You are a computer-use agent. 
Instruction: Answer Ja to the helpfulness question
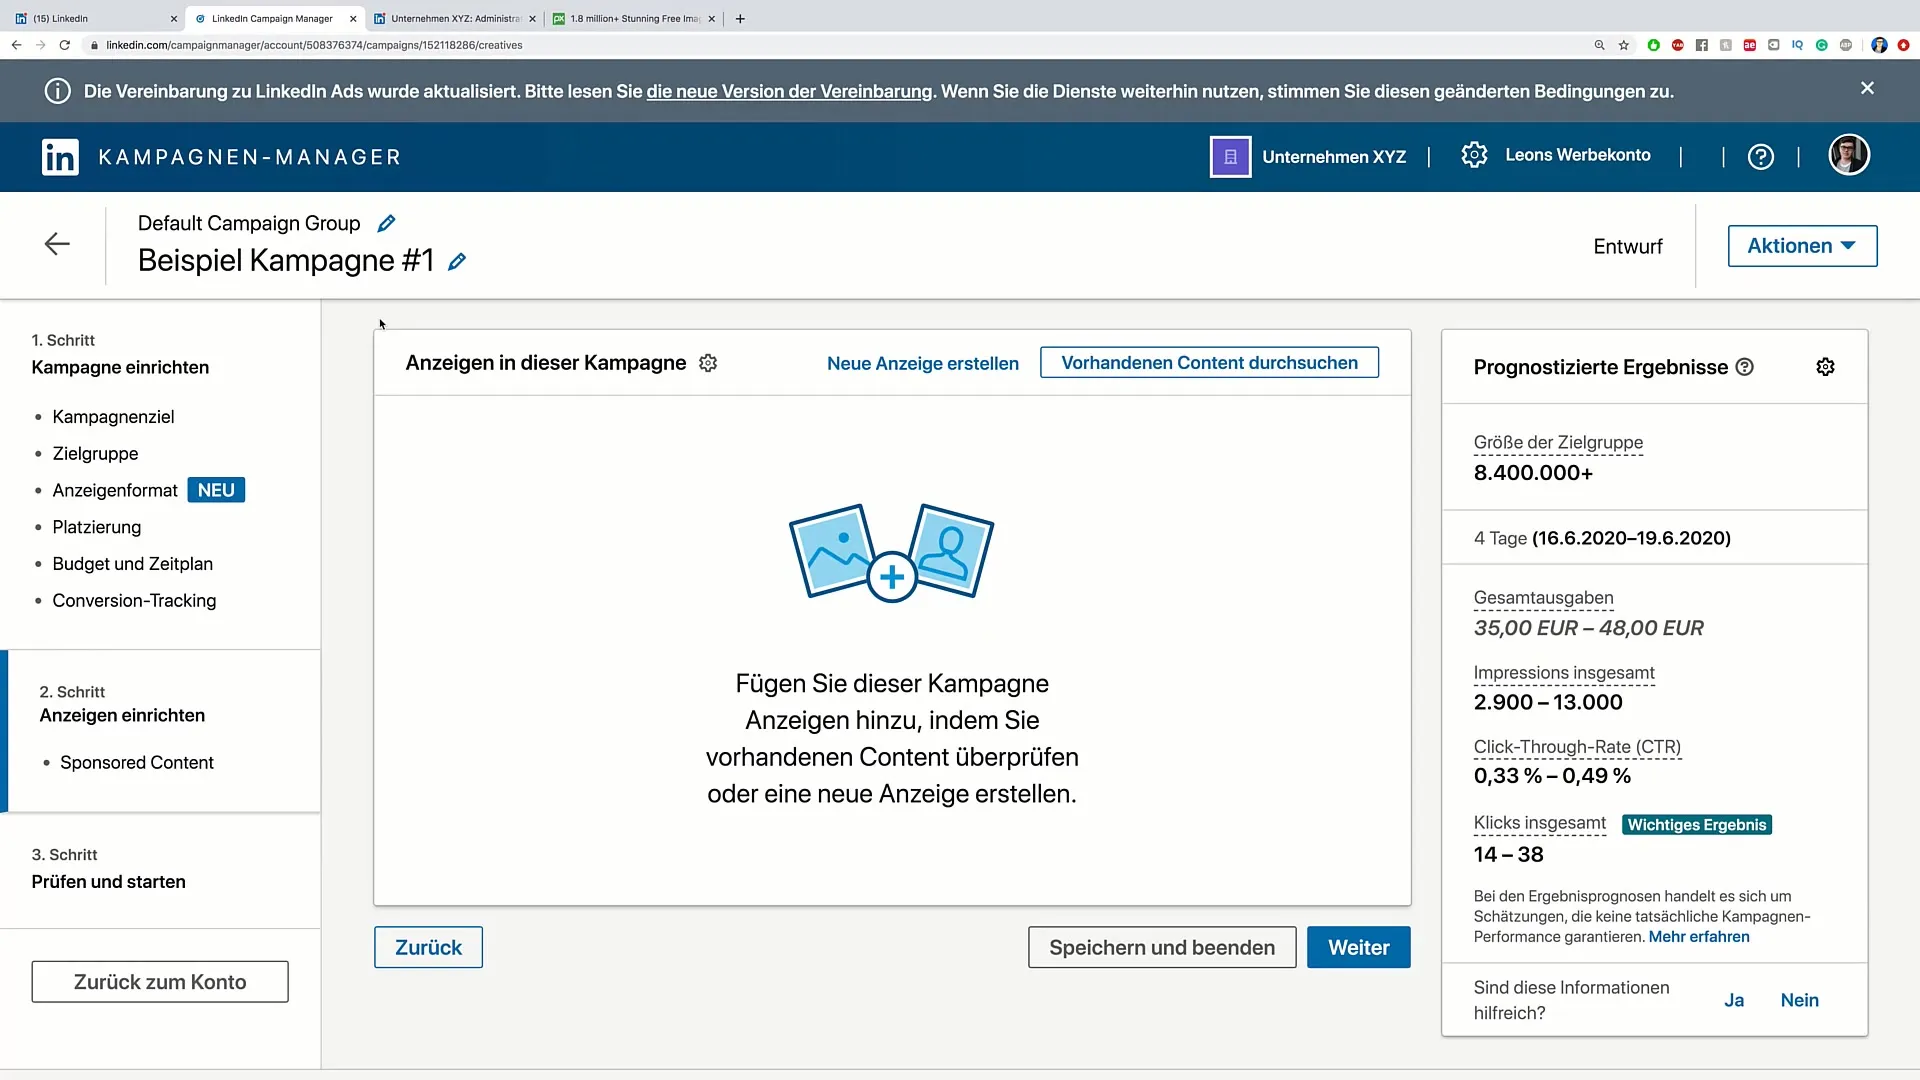(x=1734, y=1000)
